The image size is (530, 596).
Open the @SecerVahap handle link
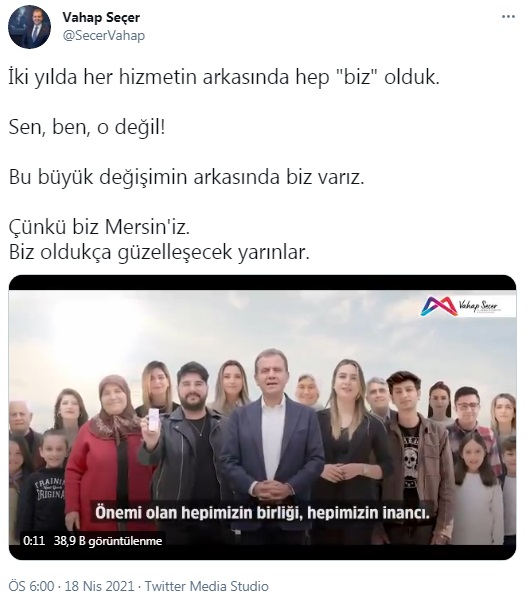tap(103, 36)
